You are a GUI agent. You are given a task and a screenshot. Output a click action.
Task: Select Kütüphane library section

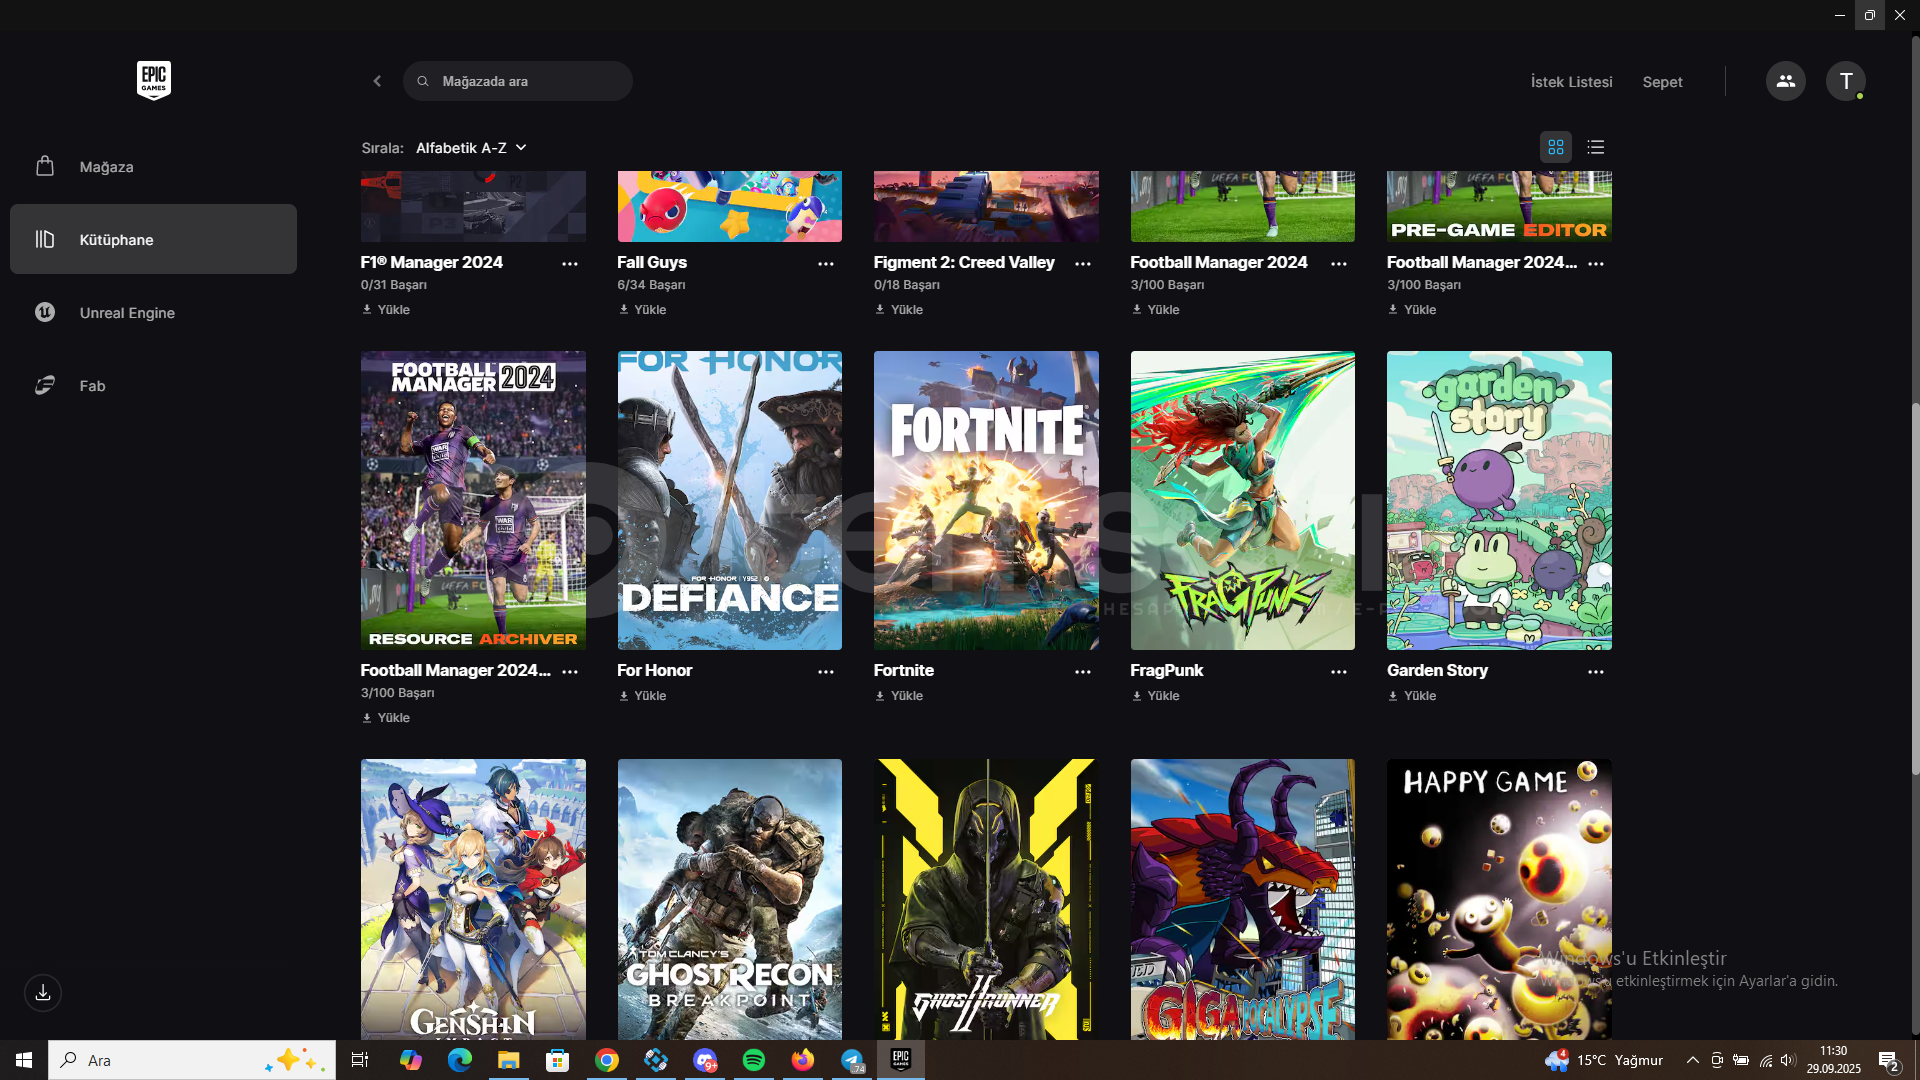(153, 239)
